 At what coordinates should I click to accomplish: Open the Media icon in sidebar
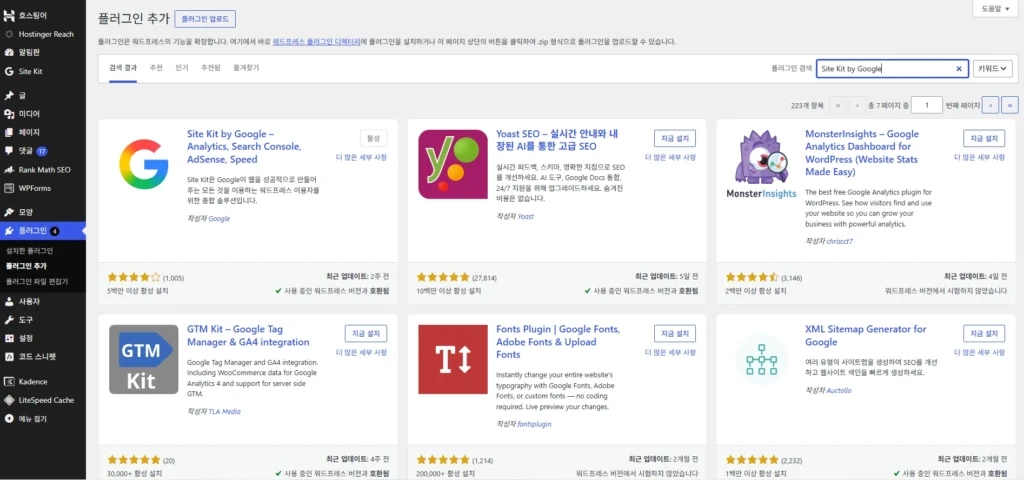(x=8, y=114)
